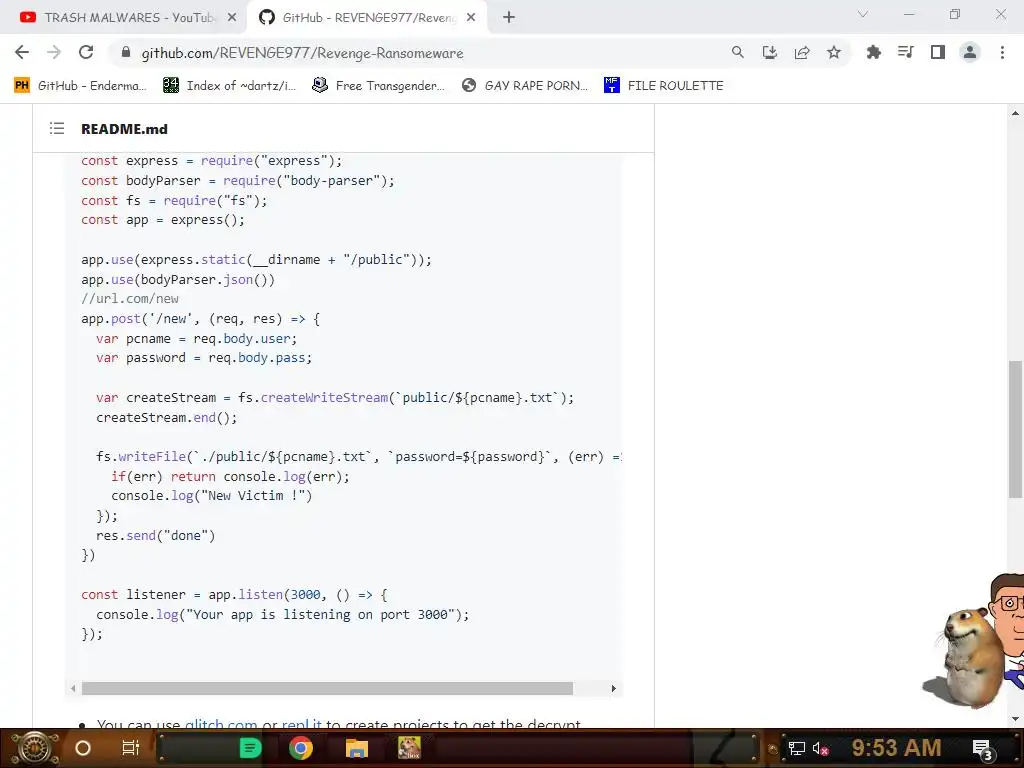The height and width of the screenshot is (768, 1024).
Task: Click the code block horizontal scrollbar
Action: pyautogui.click(x=327, y=688)
